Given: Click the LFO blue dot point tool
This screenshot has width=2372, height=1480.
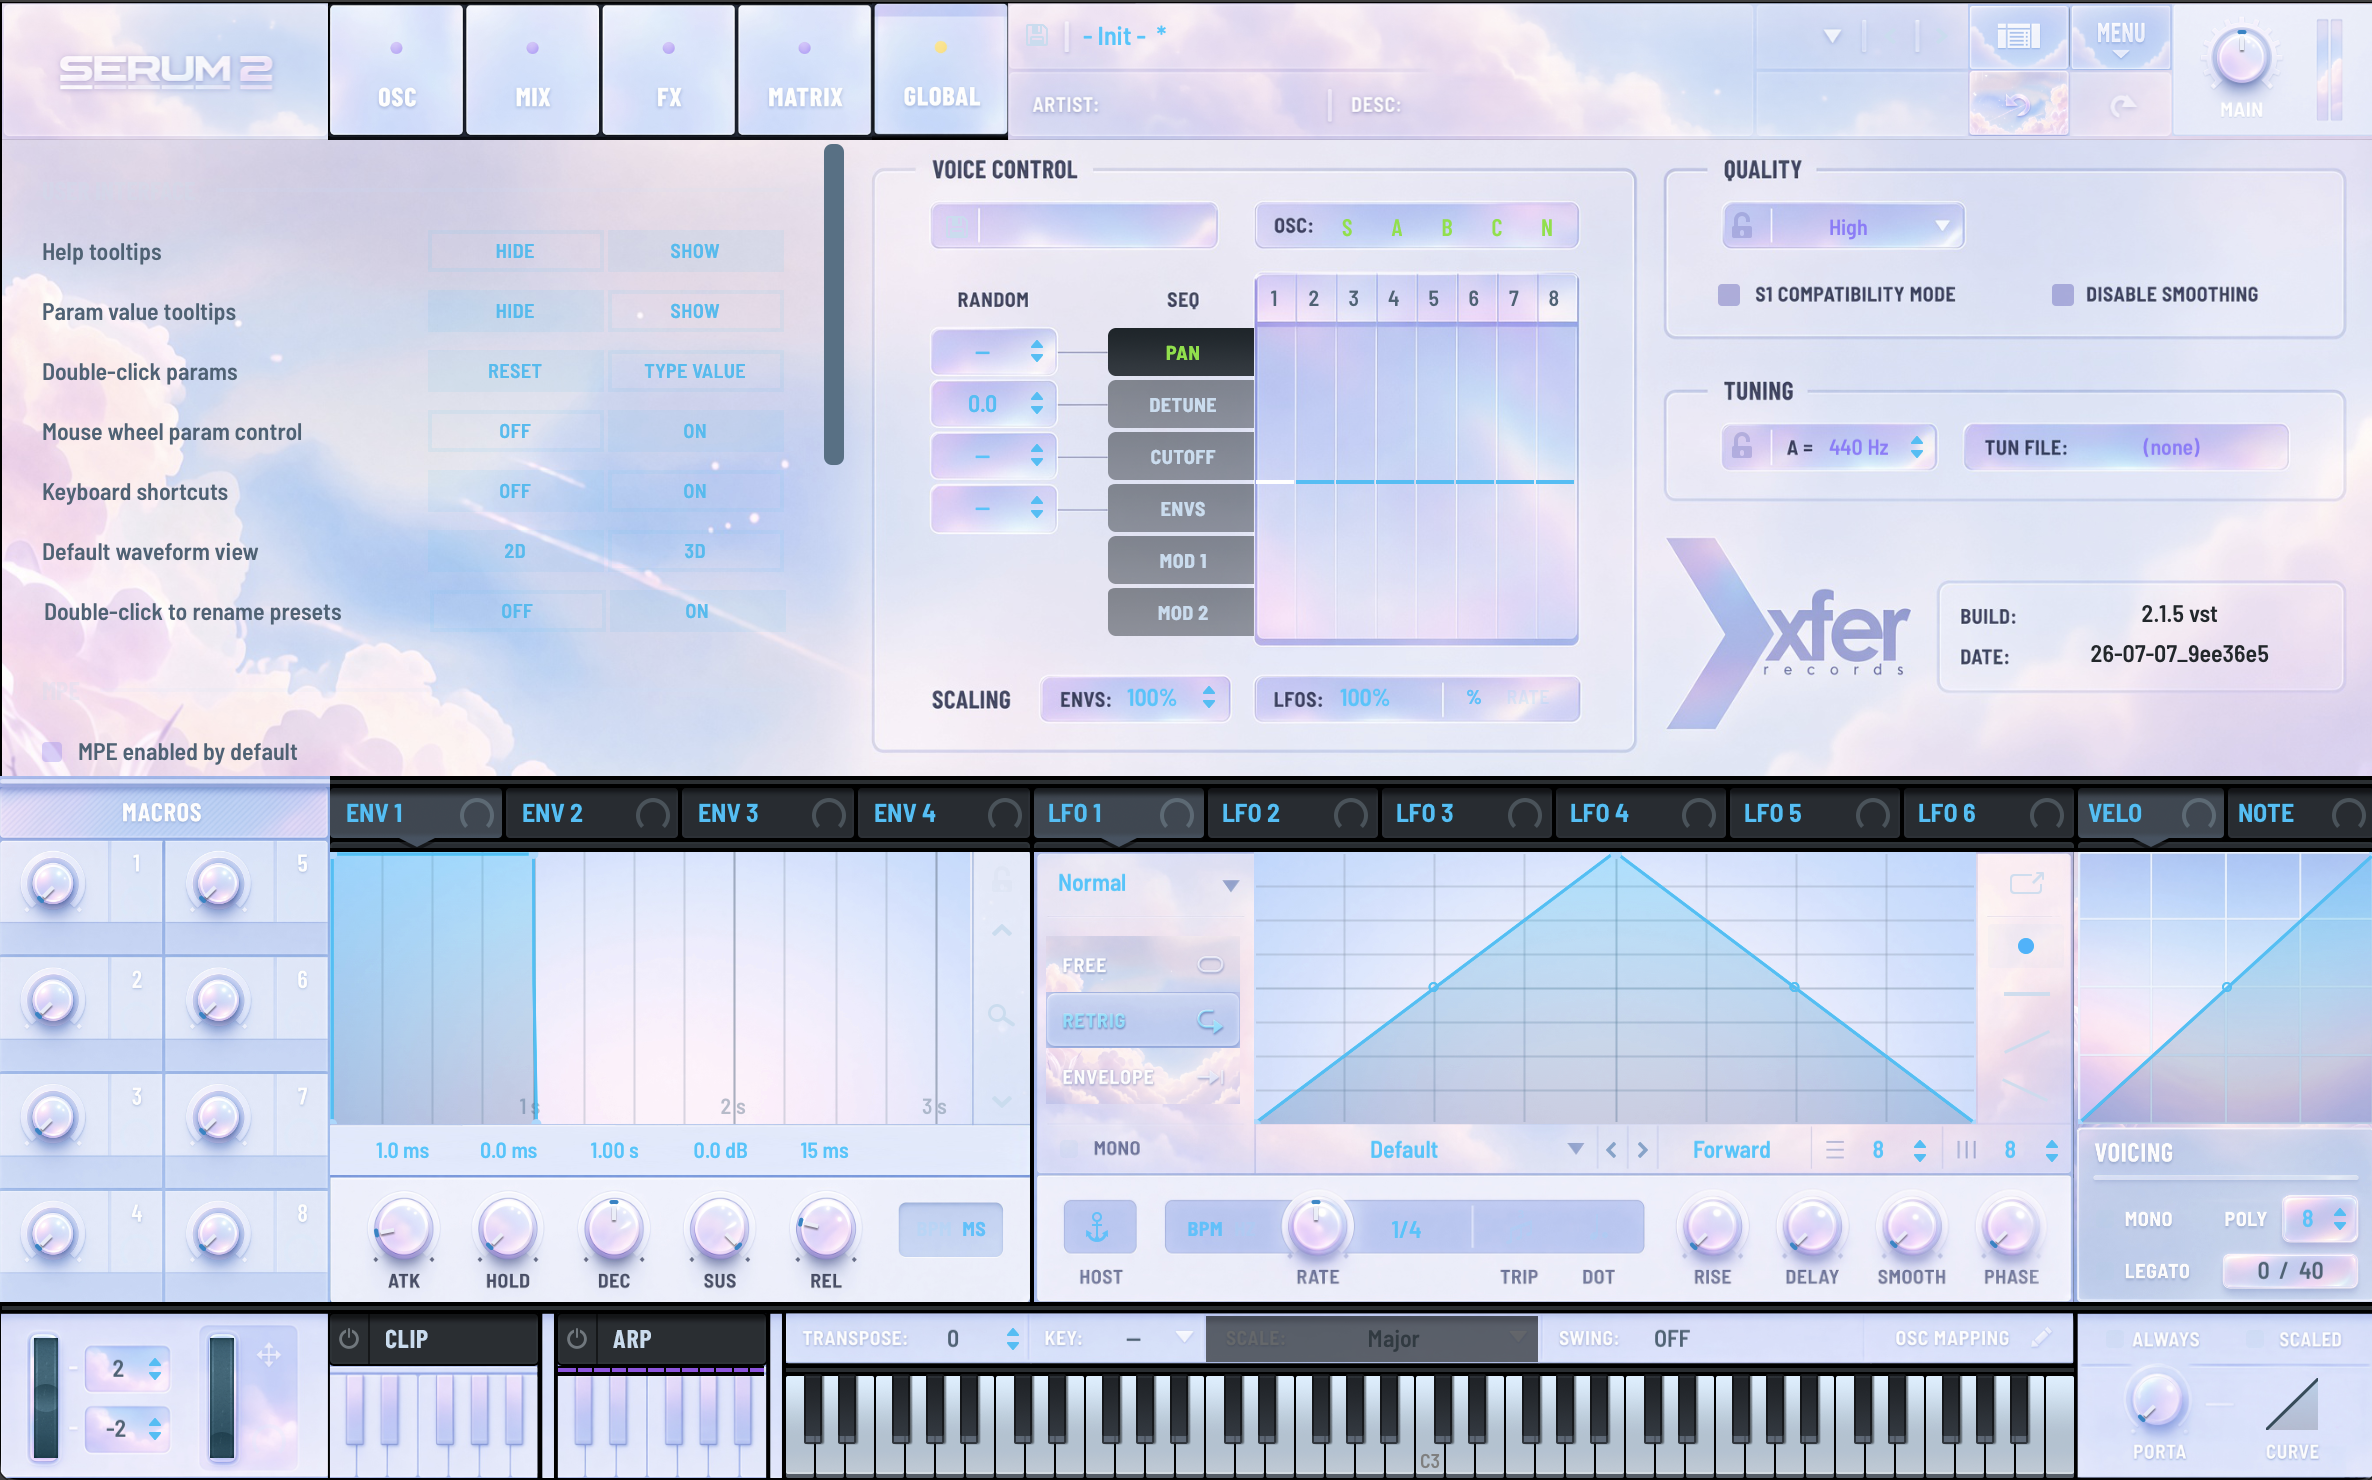Looking at the screenshot, I should 2026,946.
